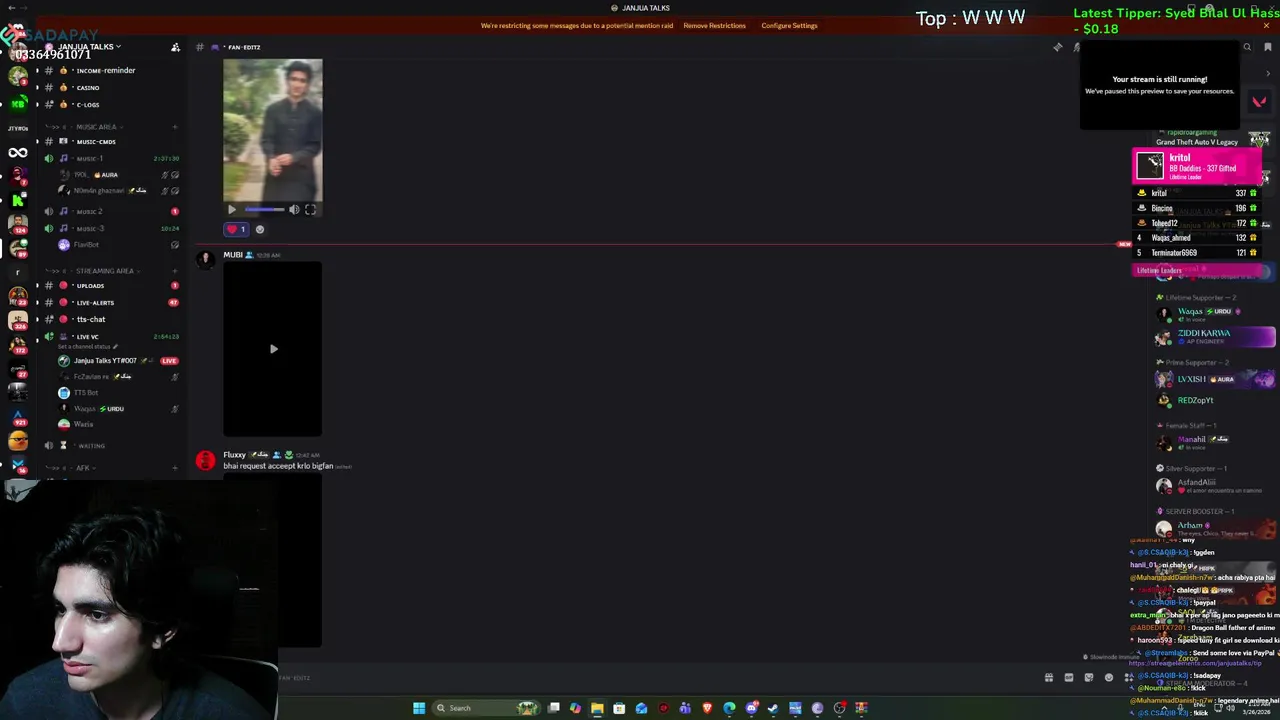1280x720 pixels.
Task: Open Fluxxy's red avatar
Action: tap(205, 460)
